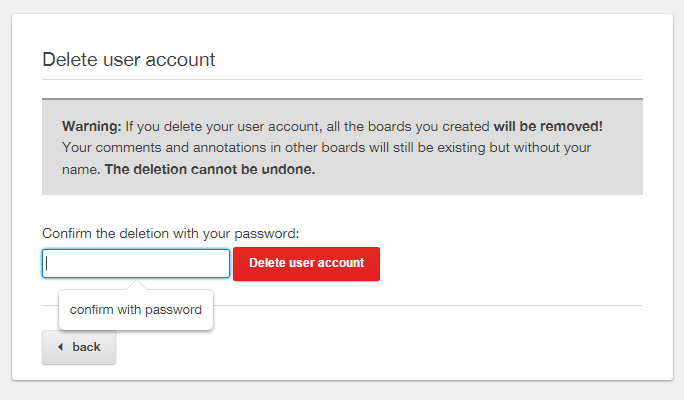
Task: Click the left arrow icon on back button
Action: [61, 347]
